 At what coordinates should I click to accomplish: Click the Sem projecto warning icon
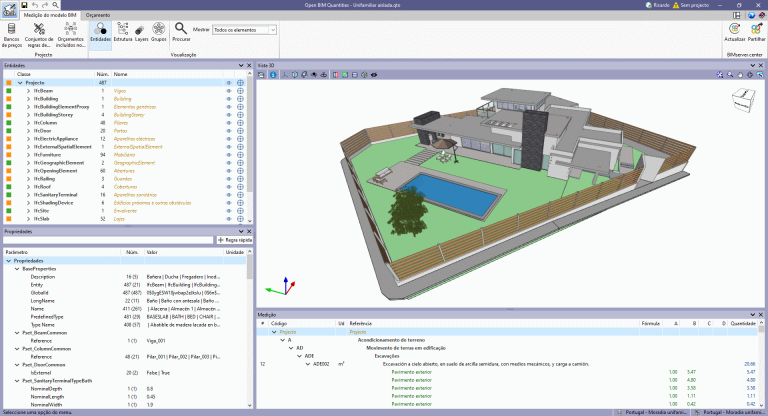coord(676,5)
